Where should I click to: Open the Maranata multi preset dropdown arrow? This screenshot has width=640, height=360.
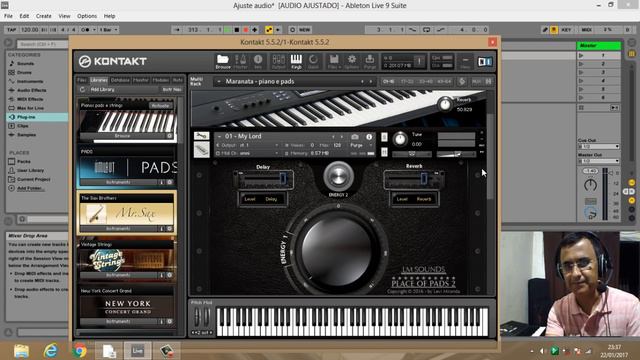pyautogui.click(x=219, y=82)
